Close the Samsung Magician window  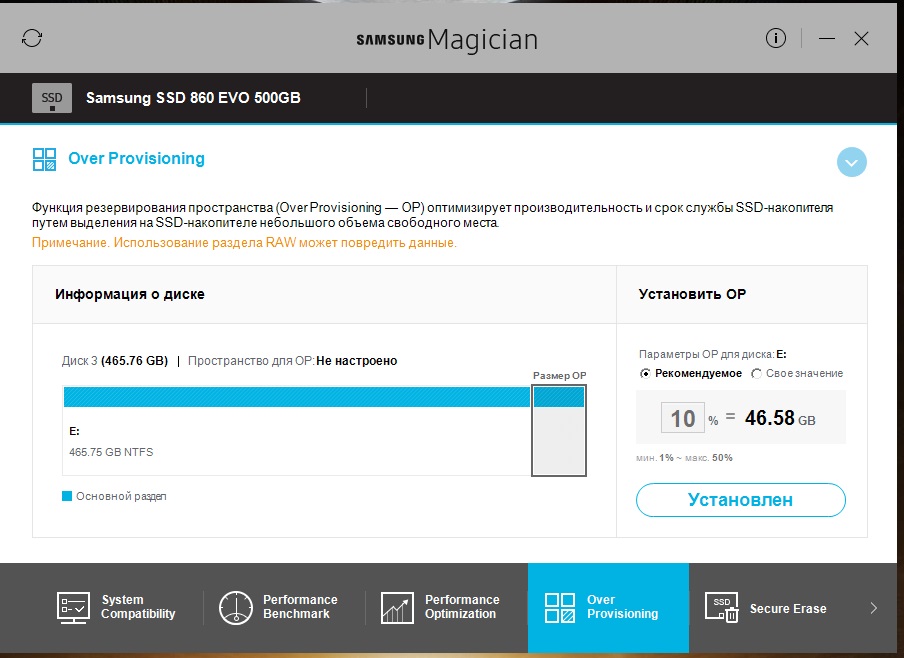[861, 39]
